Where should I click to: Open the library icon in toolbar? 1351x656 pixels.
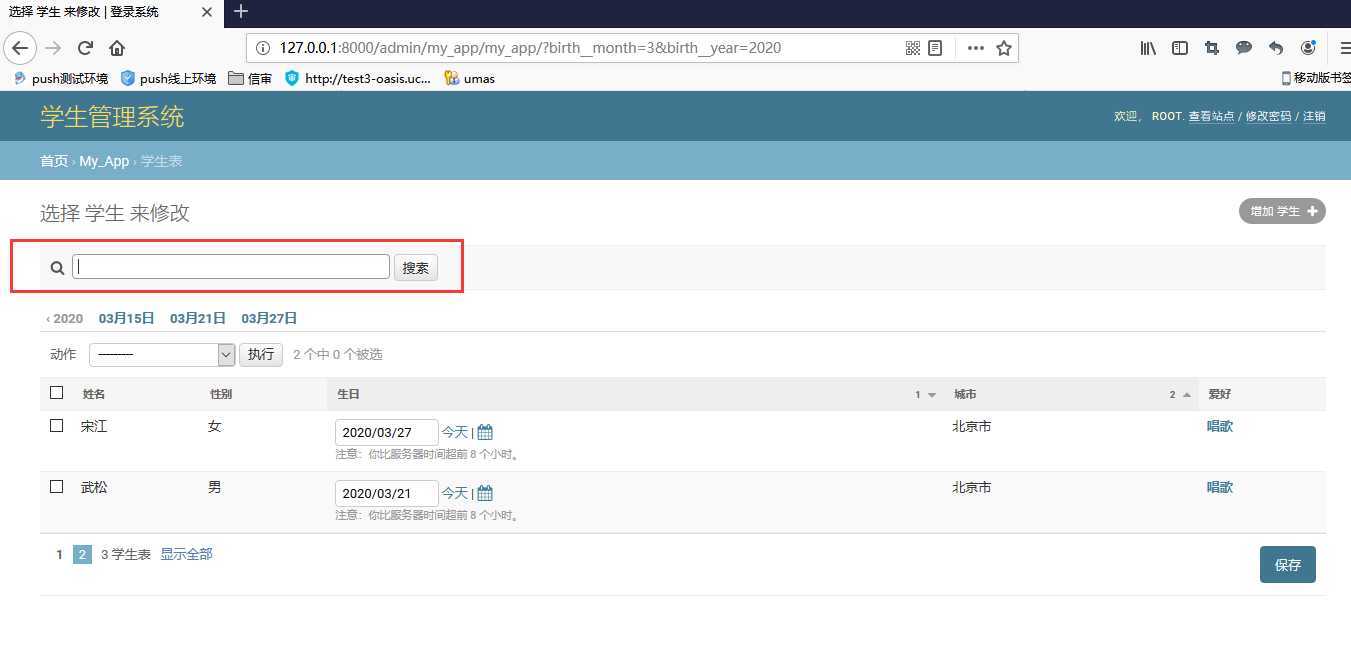point(1148,48)
